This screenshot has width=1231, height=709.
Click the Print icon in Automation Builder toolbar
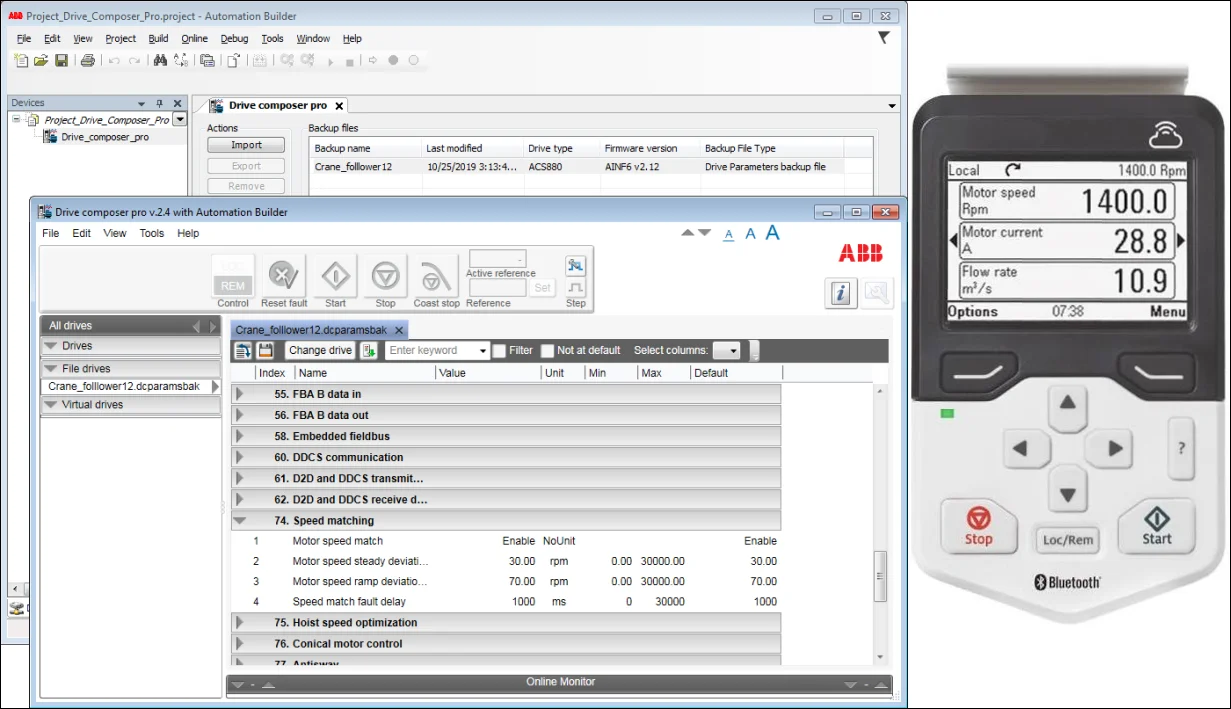(x=87, y=61)
